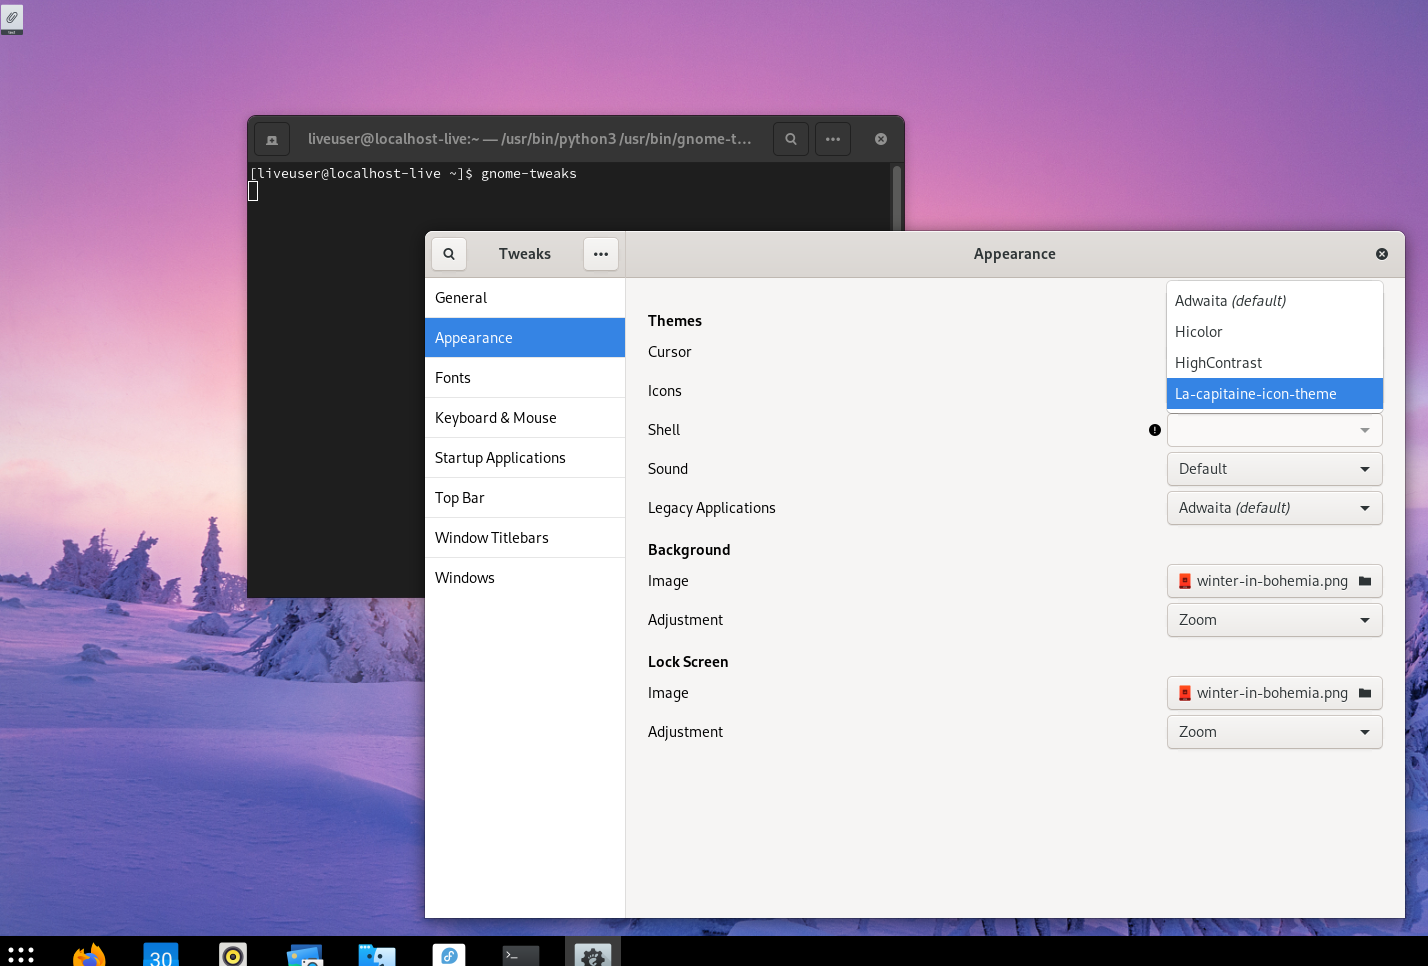1428x967 pixels.
Task: Click the terminal search icon
Action: tap(791, 139)
